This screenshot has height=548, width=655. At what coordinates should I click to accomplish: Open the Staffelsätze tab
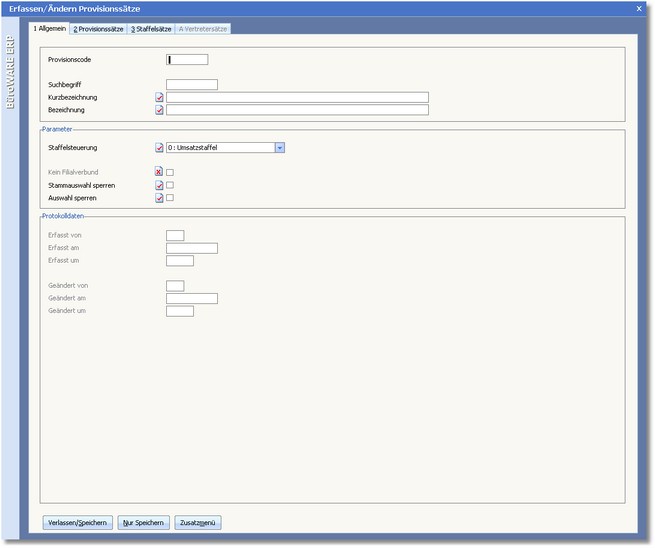pyautogui.click(x=152, y=29)
